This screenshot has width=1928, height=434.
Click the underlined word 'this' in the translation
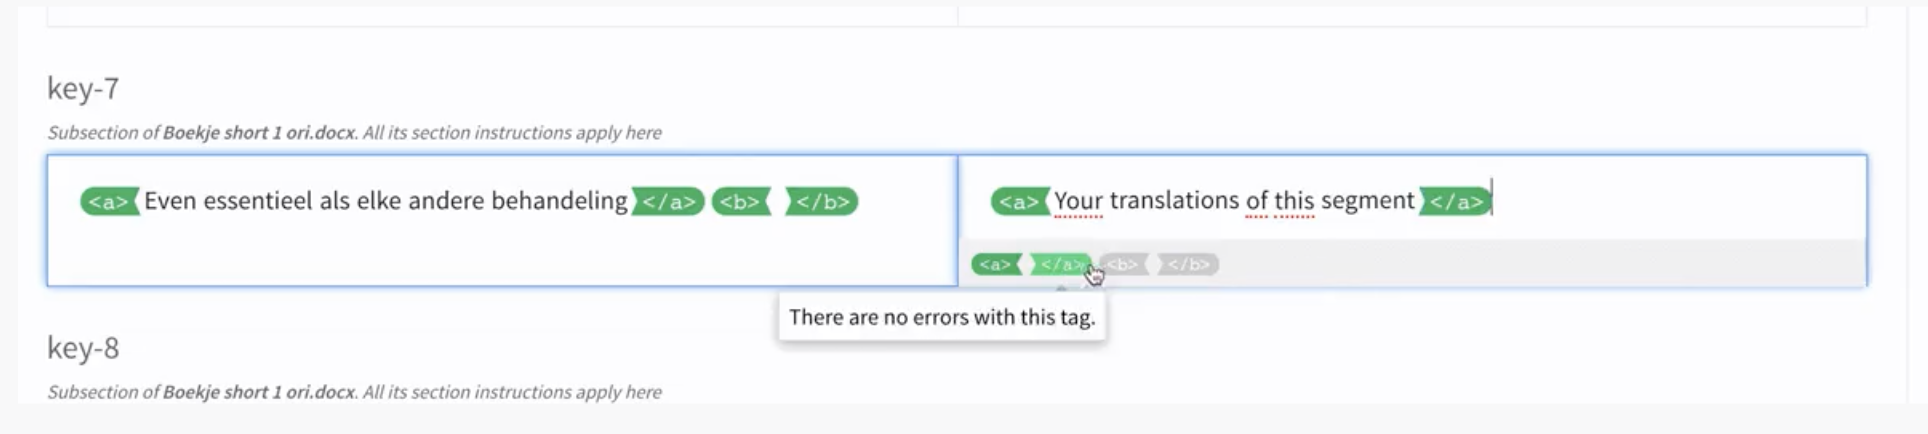coord(1294,201)
